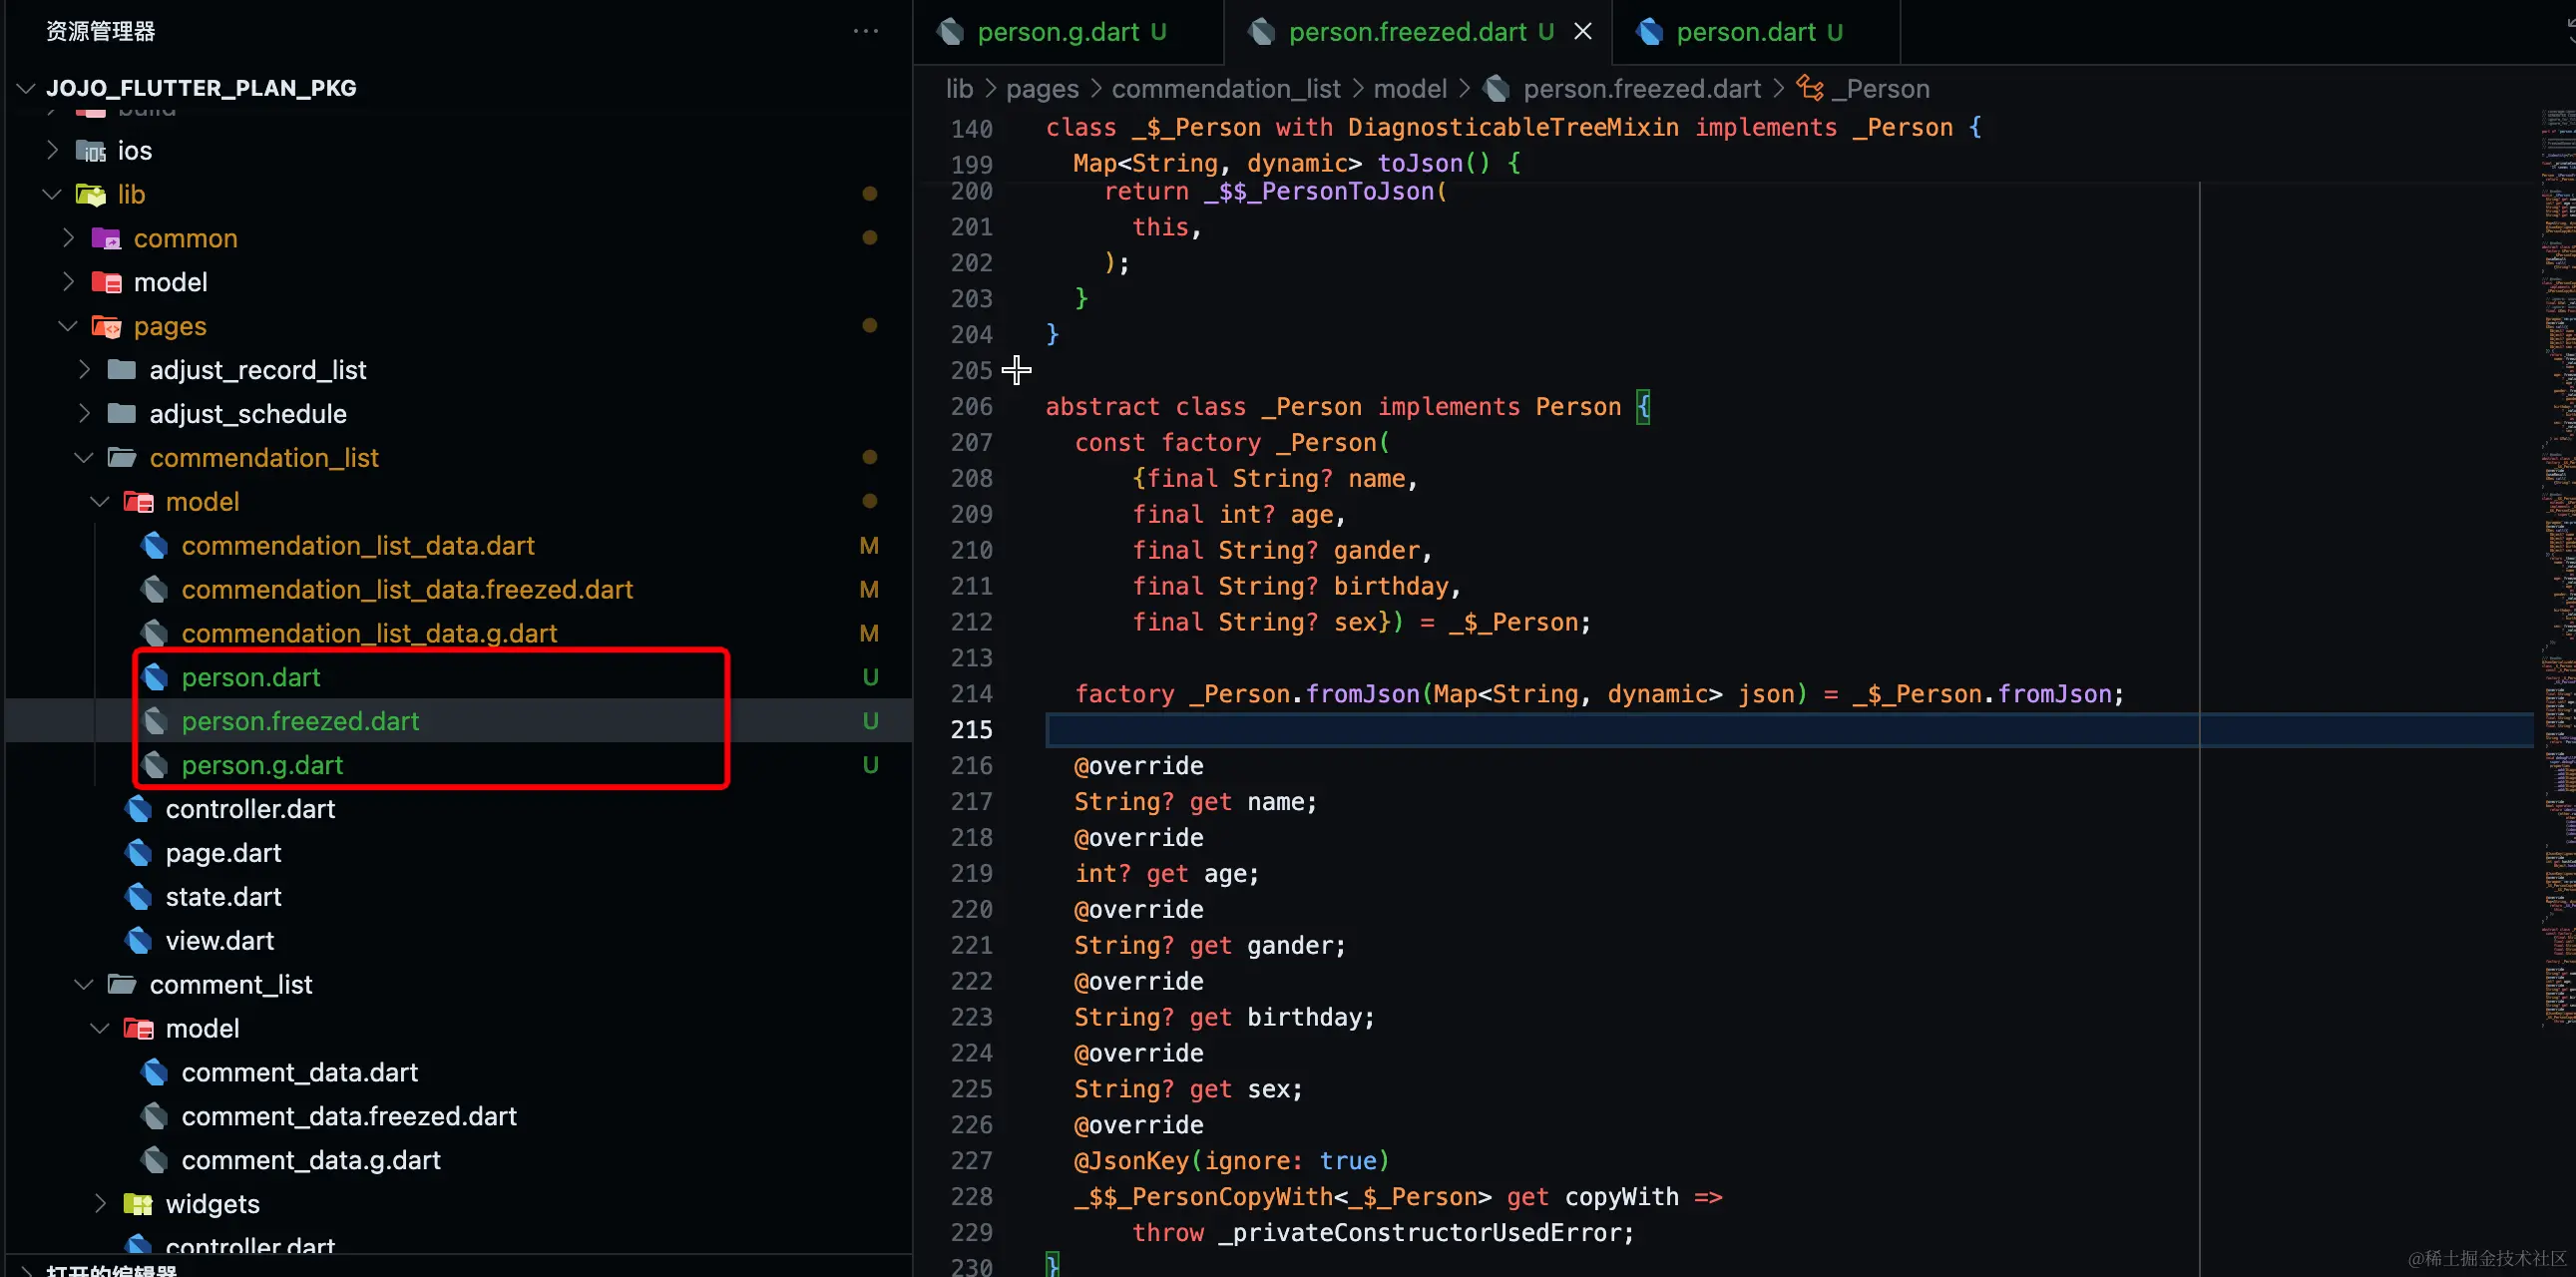Click the Dart file icon in breadcrumb

click(1496, 88)
